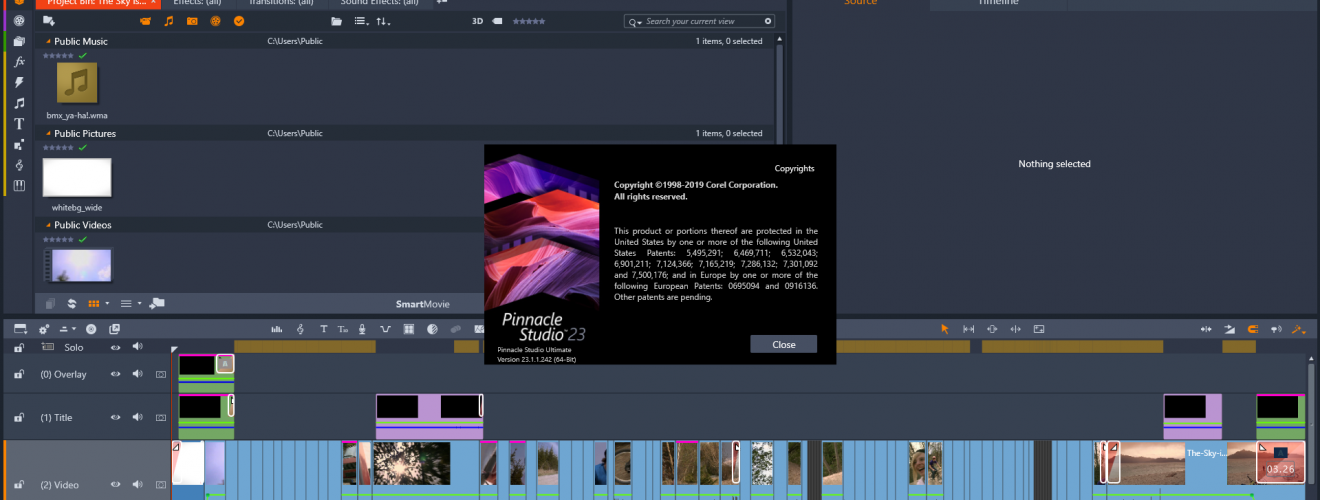Image resolution: width=1320 pixels, height=500 pixels.
Task: Click the Close button in Copyrights dialog
Action: click(783, 344)
